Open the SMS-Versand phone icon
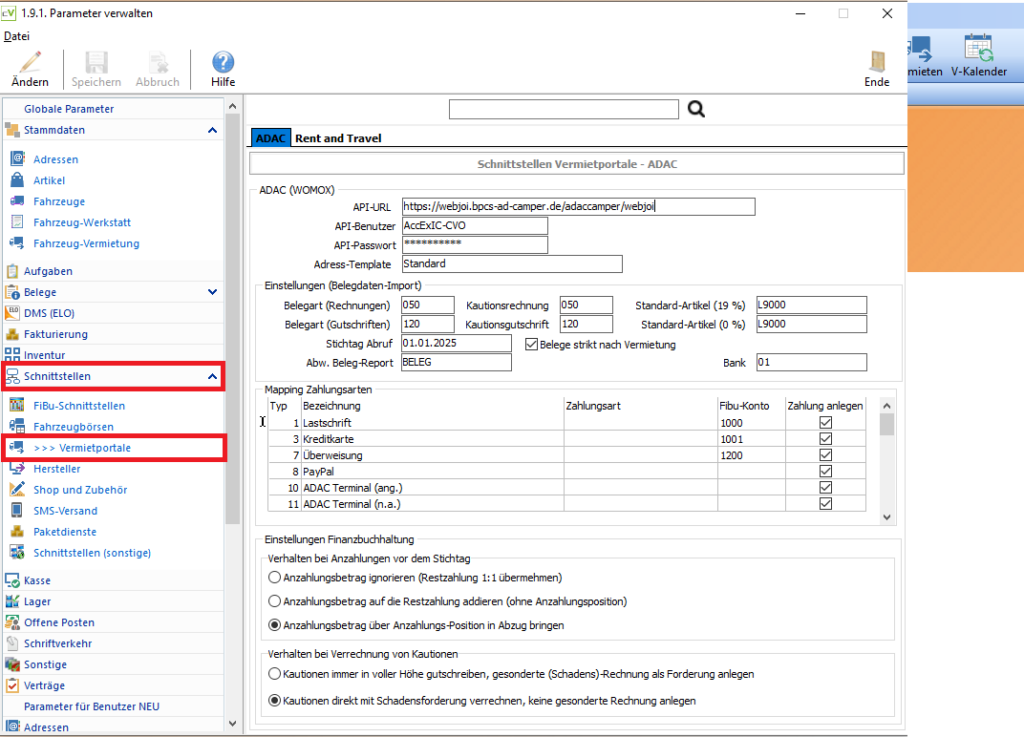Screen dimensions: 1024x737 coord(17,510)
